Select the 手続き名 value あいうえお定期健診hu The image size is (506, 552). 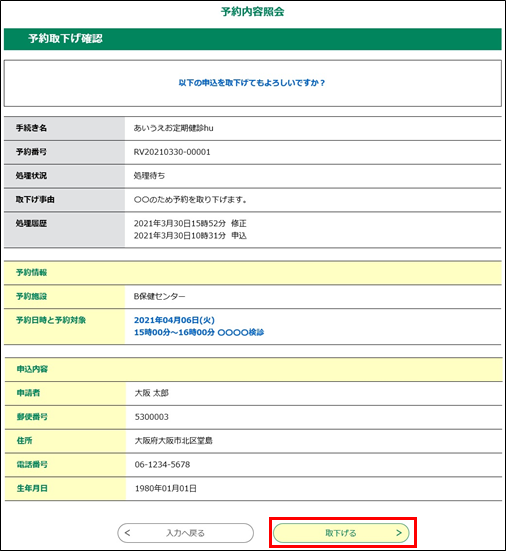173,128
